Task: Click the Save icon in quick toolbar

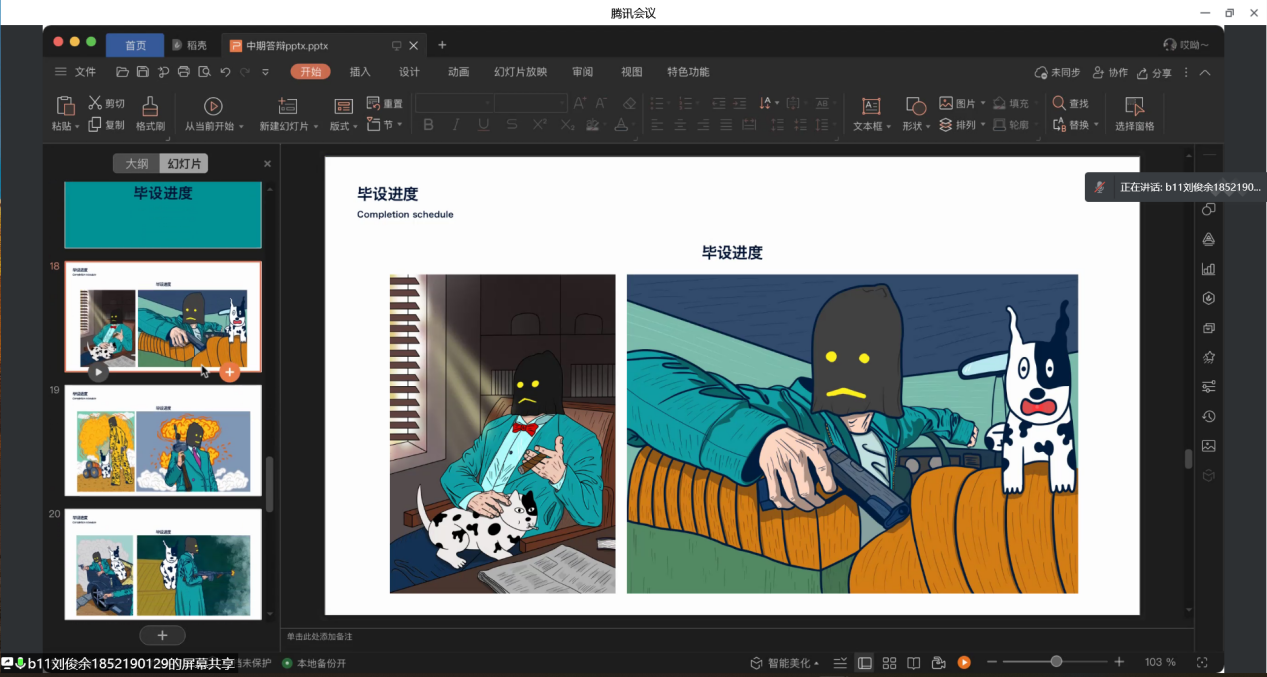Action: (143, 72)
